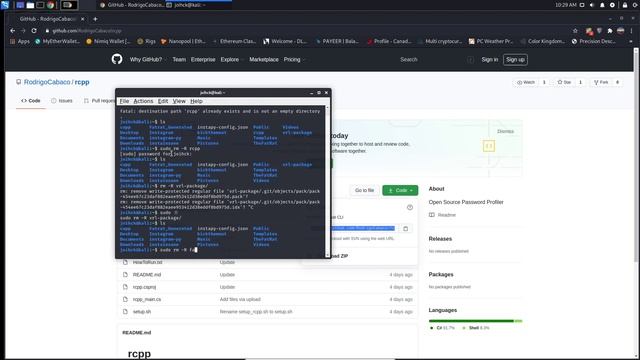Screen dimensions: 640x360
Task: Open the Team link in GitHub header
Action: 179,59
